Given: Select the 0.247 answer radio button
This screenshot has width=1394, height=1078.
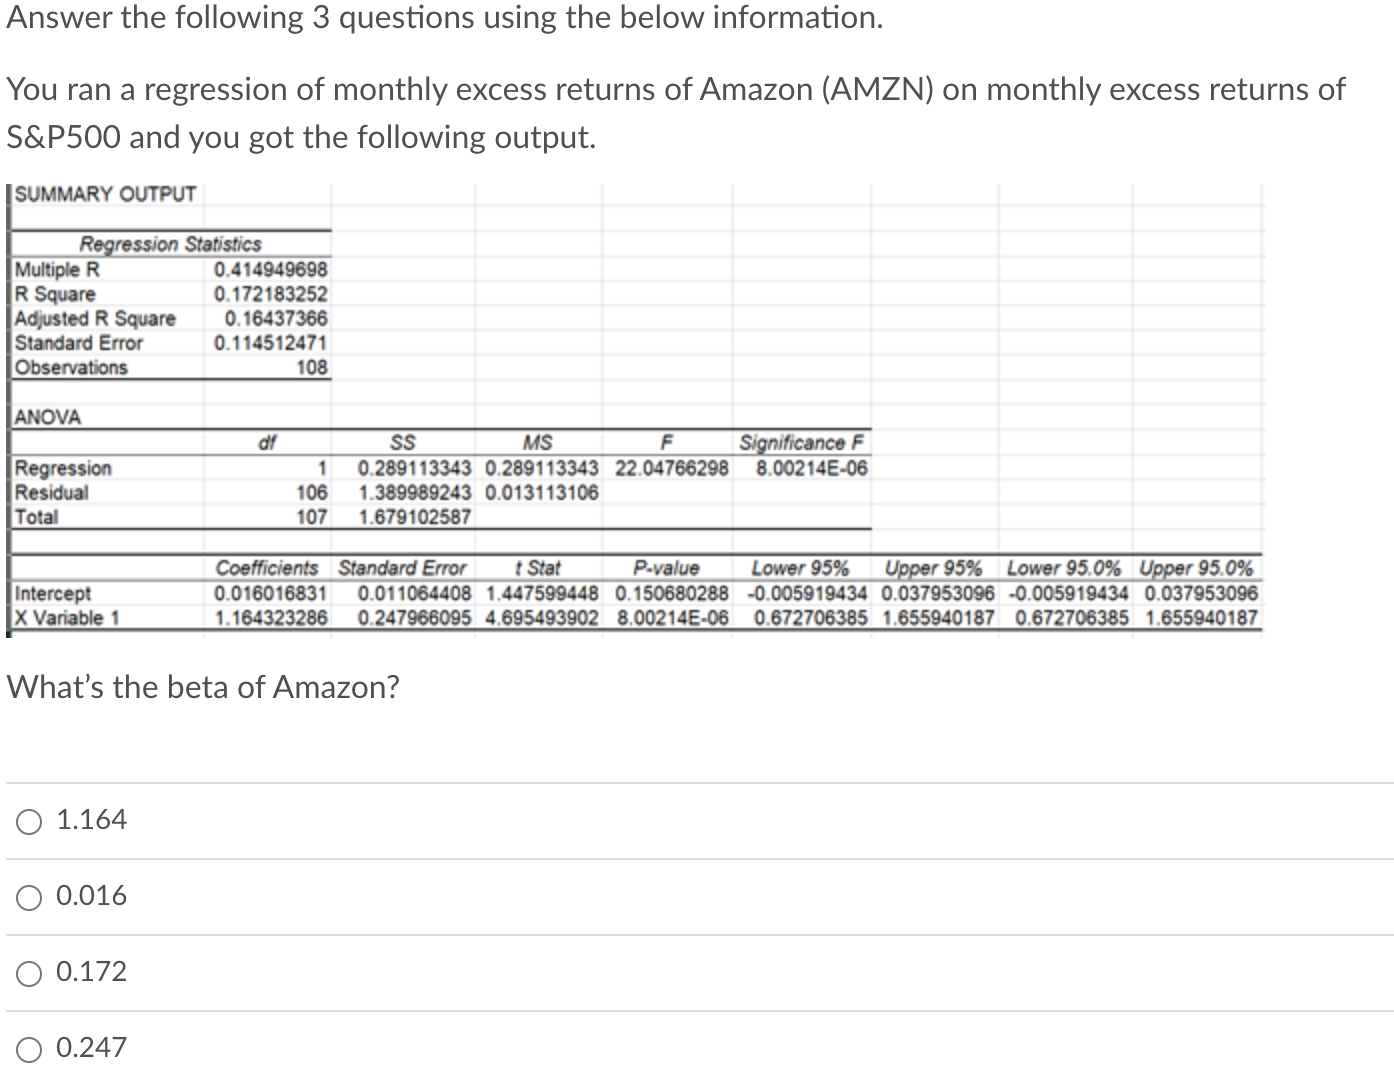Looking at the screenshot, I should [29, 1047].
